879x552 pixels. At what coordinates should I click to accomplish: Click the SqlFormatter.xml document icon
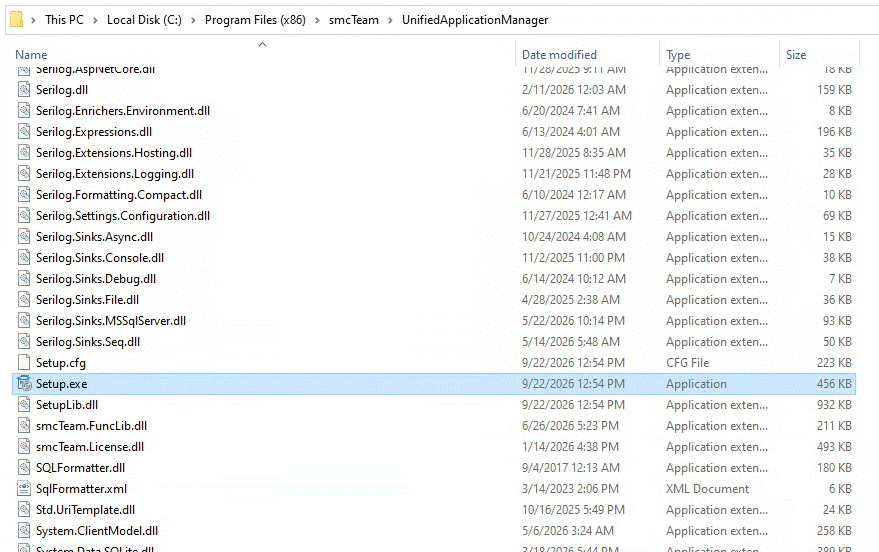(x=24, y=489)
